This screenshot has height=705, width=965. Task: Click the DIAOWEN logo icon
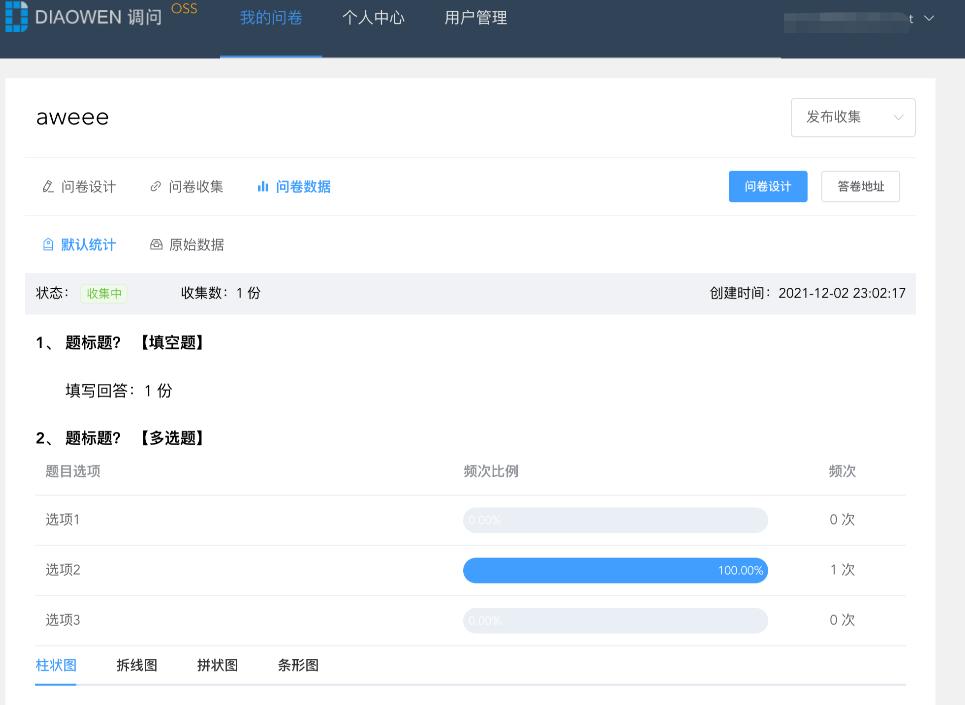(x=16, y=16)
